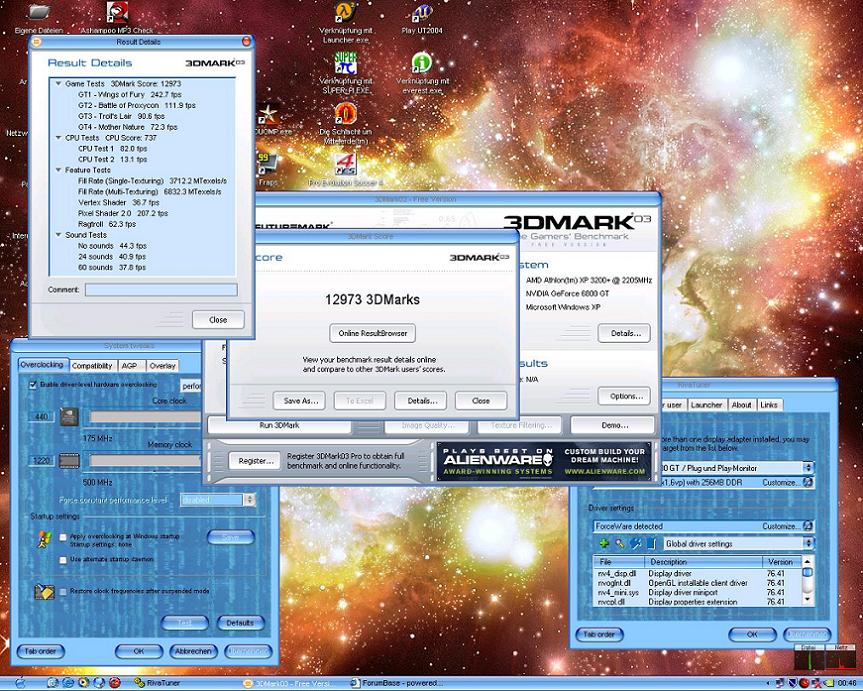Click the Register... button

point(256,461)
